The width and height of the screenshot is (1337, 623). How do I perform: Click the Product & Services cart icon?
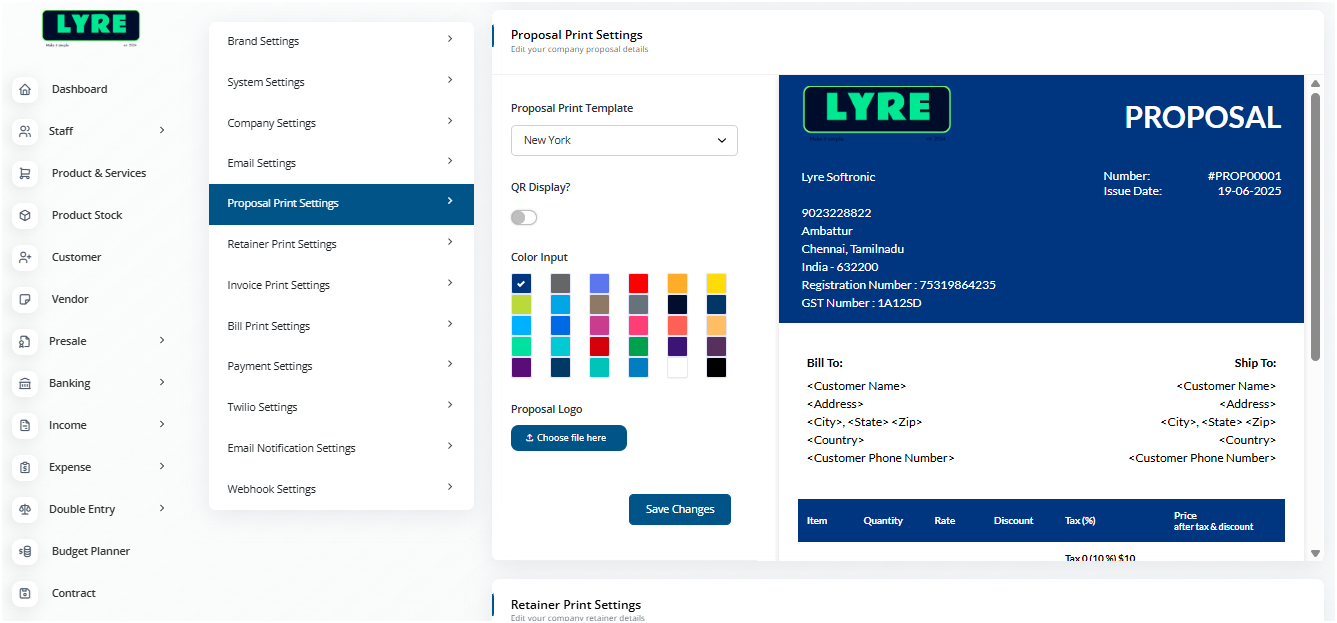tap(25, 173)
